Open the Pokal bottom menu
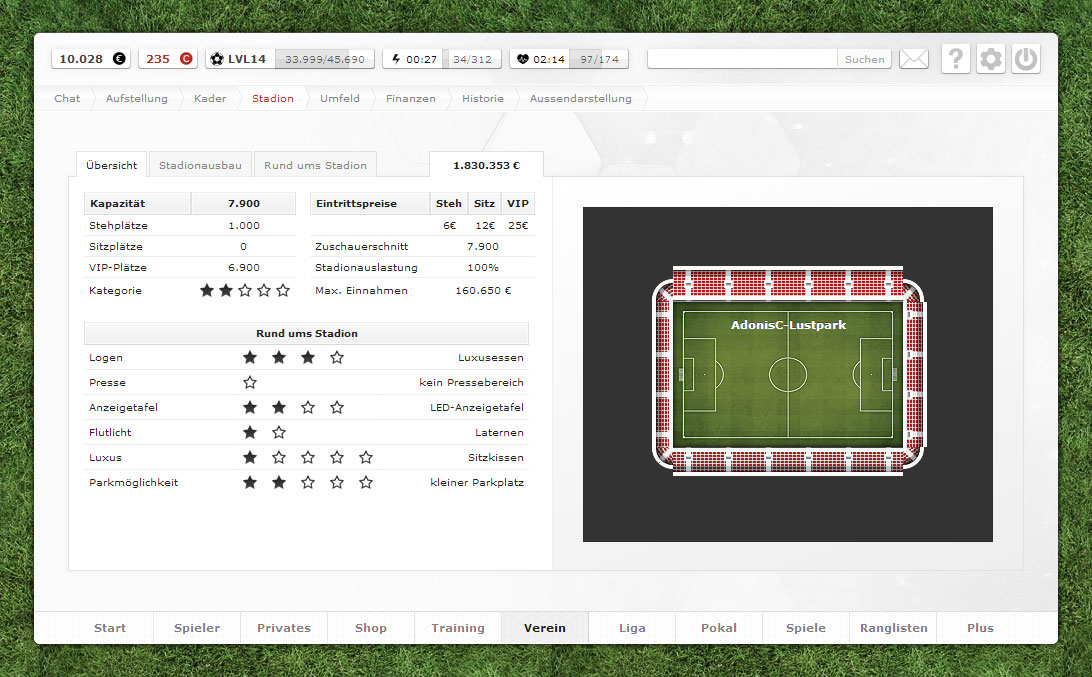1092x677 pixels. 719,628
